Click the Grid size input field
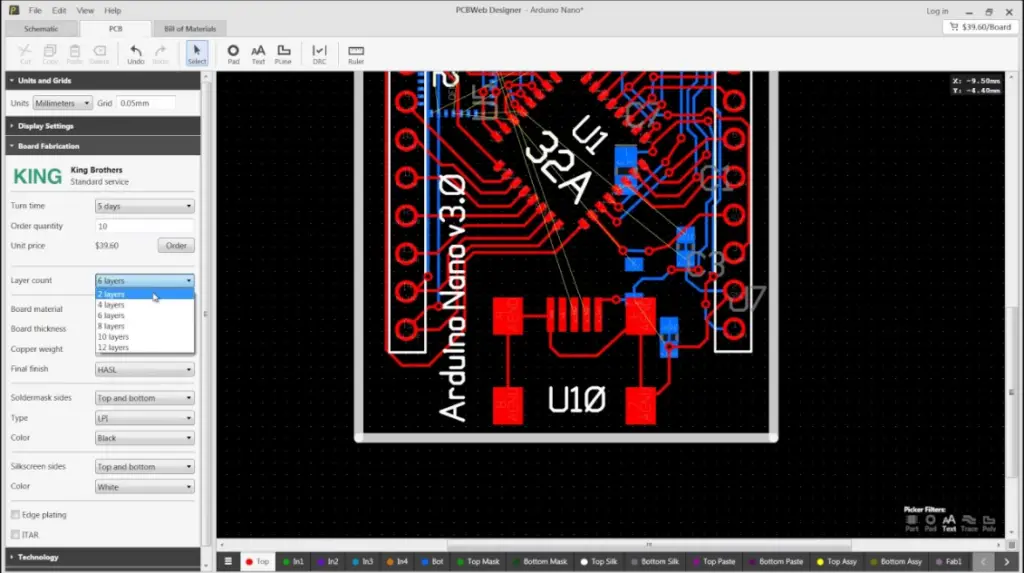The image size is (1024, 573). coord(145,103)
